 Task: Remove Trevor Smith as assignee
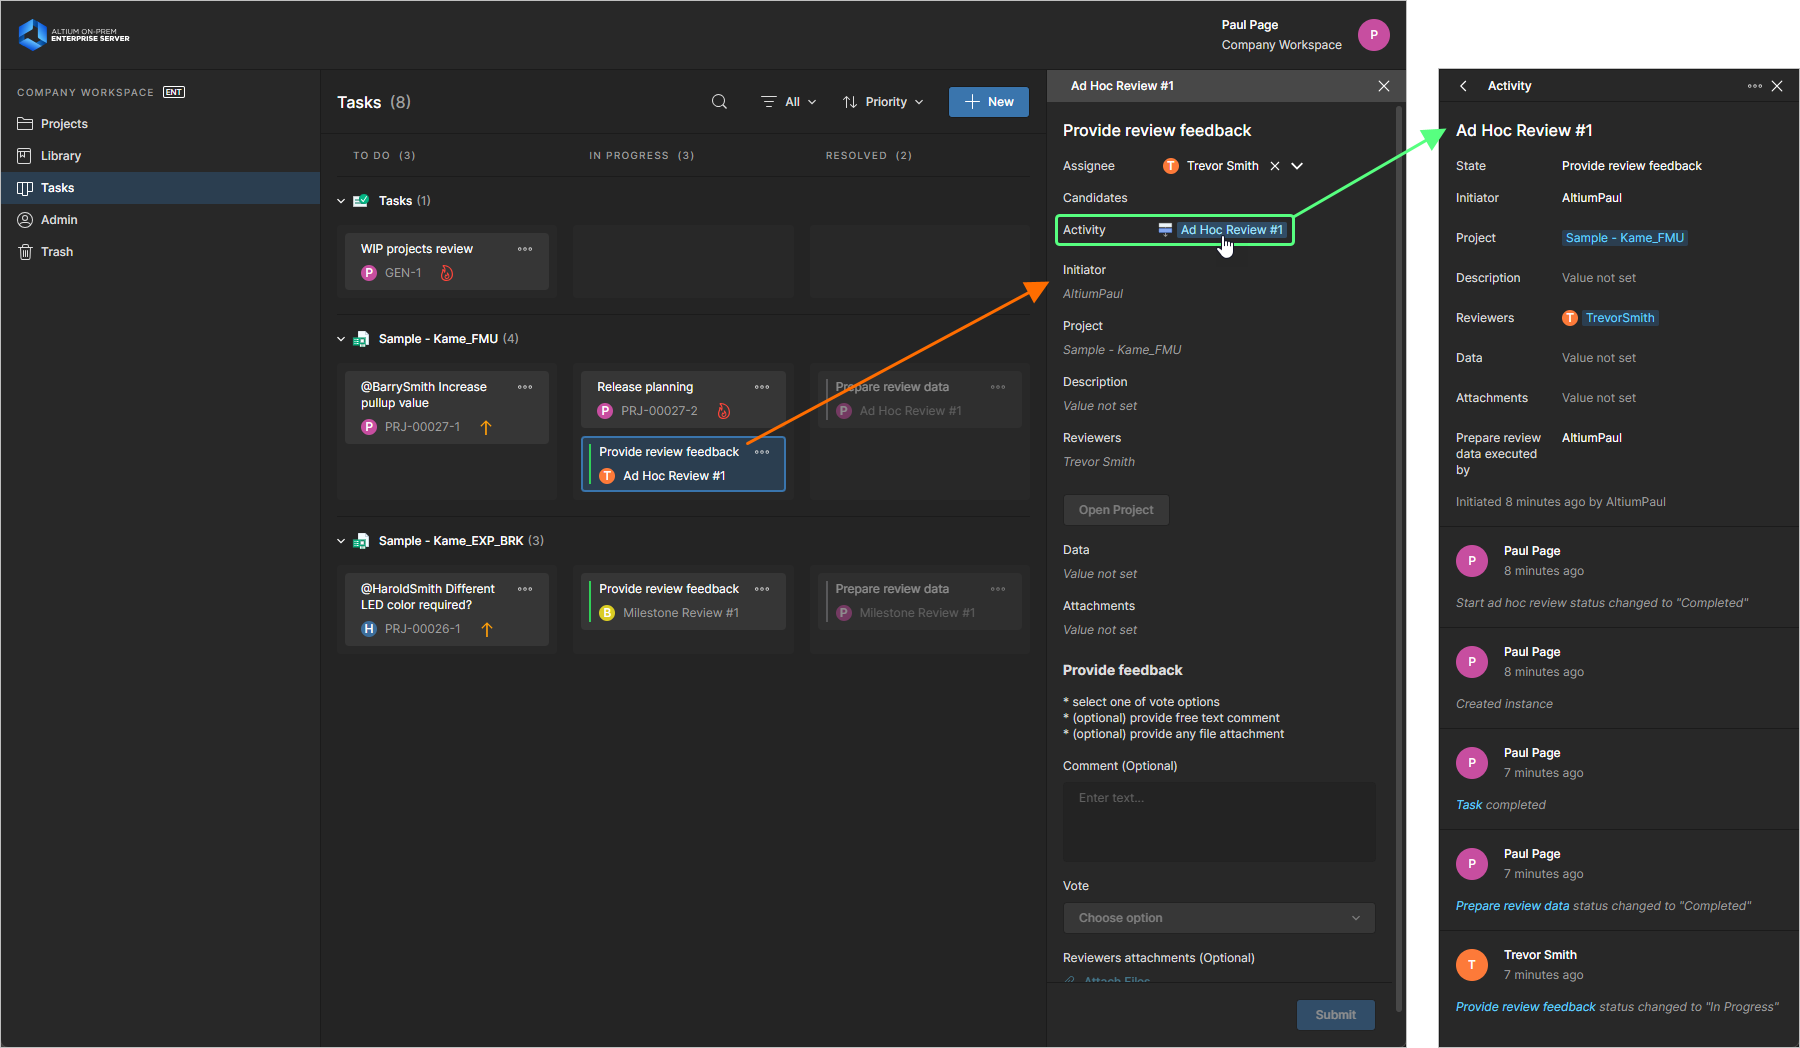tap(1275, 166)
